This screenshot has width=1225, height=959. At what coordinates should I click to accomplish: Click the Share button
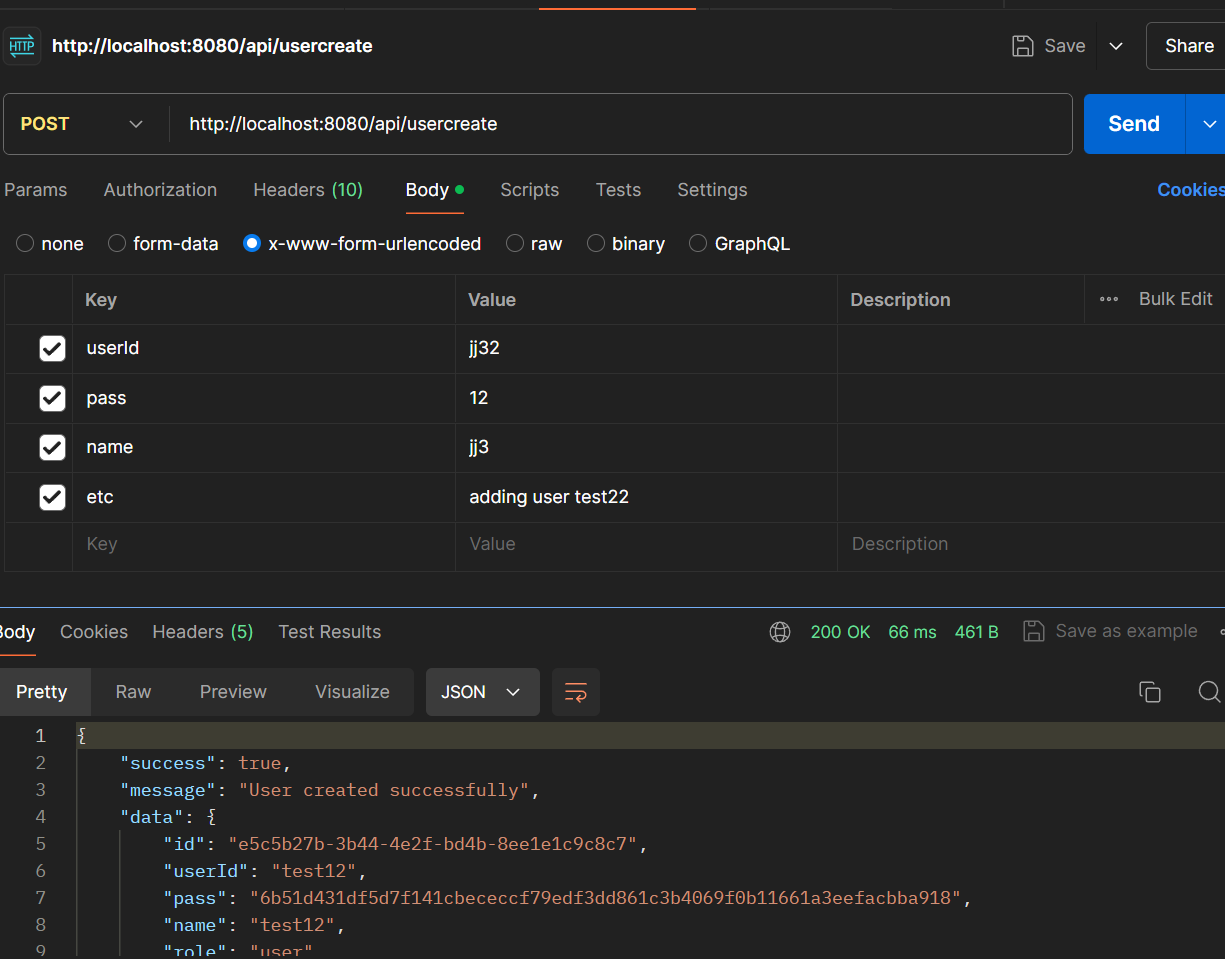click(1187, 46)
